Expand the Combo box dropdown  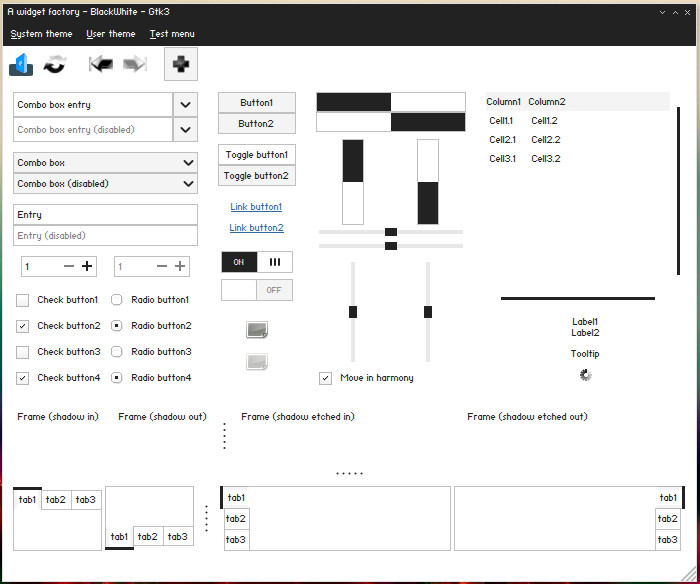coord(105,163)
